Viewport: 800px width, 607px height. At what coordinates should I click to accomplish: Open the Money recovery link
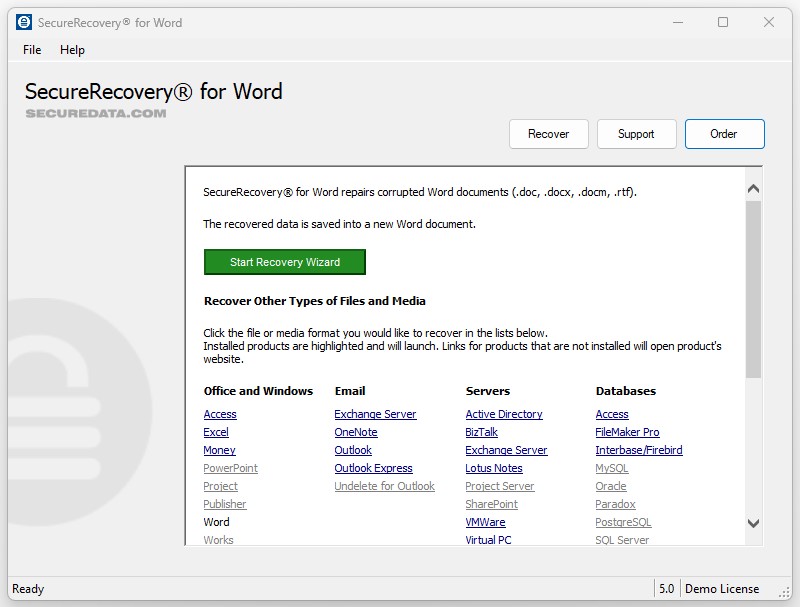tap(218, 450)
